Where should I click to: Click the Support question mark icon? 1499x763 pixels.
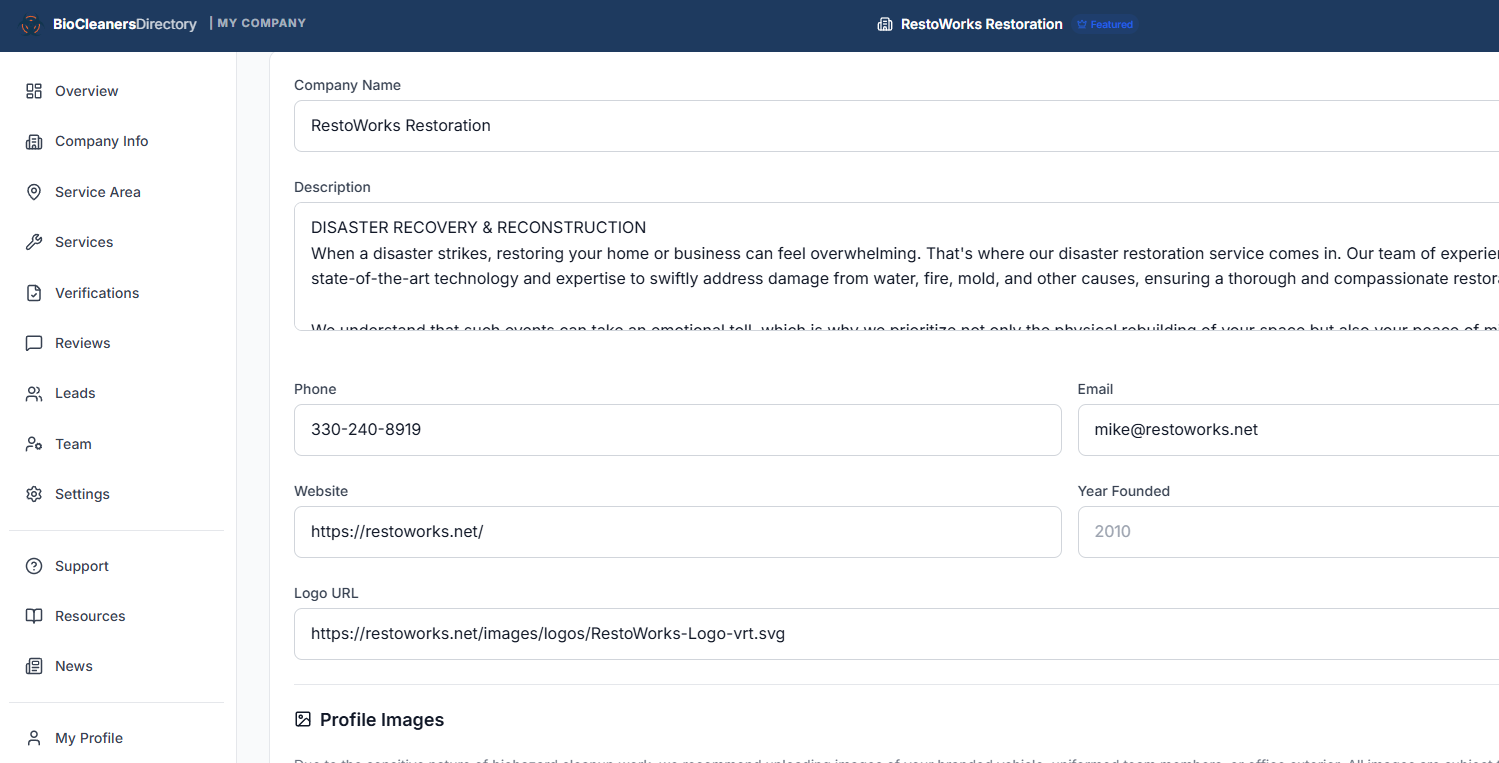[34, 566]
